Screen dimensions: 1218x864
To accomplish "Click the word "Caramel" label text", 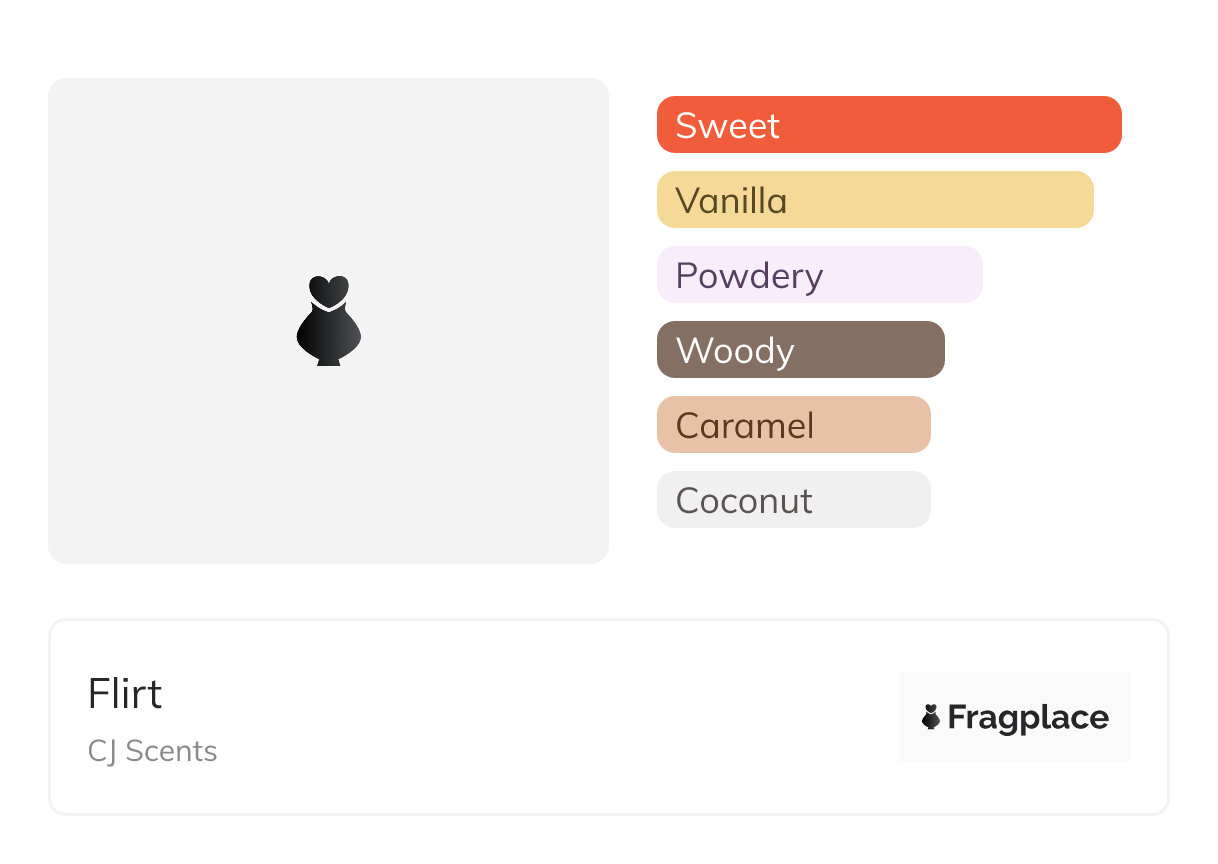I will [x=745, y=426].
